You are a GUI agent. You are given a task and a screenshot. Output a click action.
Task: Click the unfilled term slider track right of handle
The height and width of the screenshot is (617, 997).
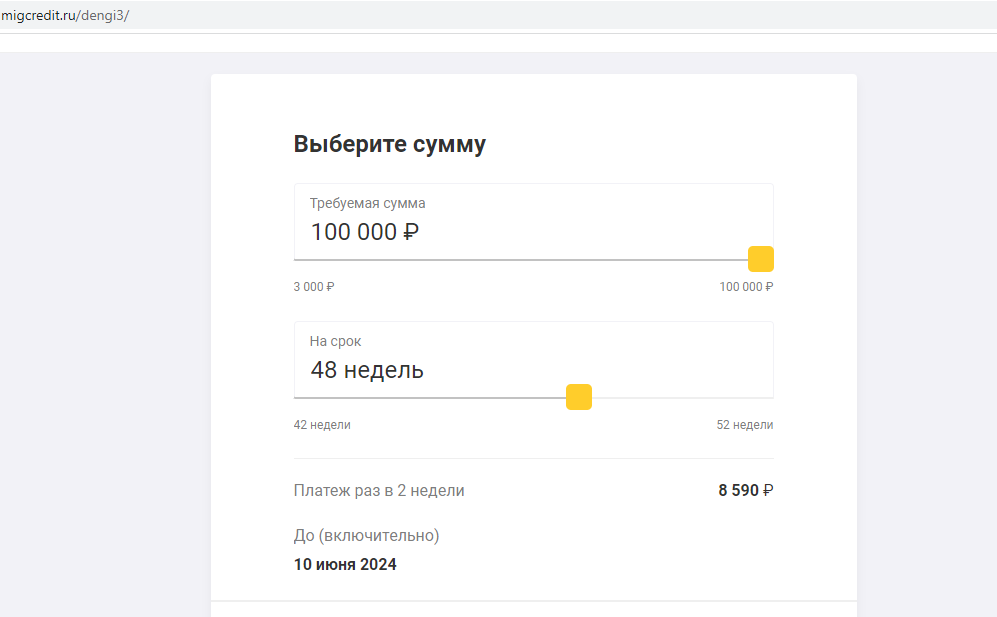(683, 398)
